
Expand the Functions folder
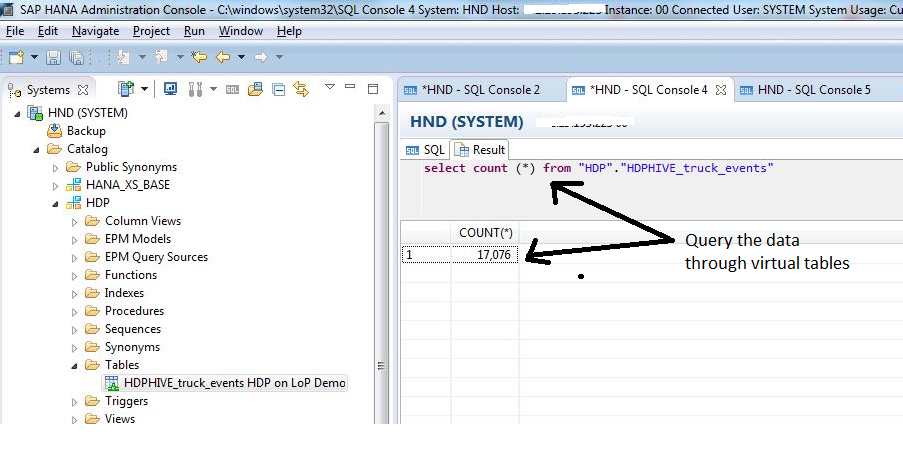(x=74, y=276)
